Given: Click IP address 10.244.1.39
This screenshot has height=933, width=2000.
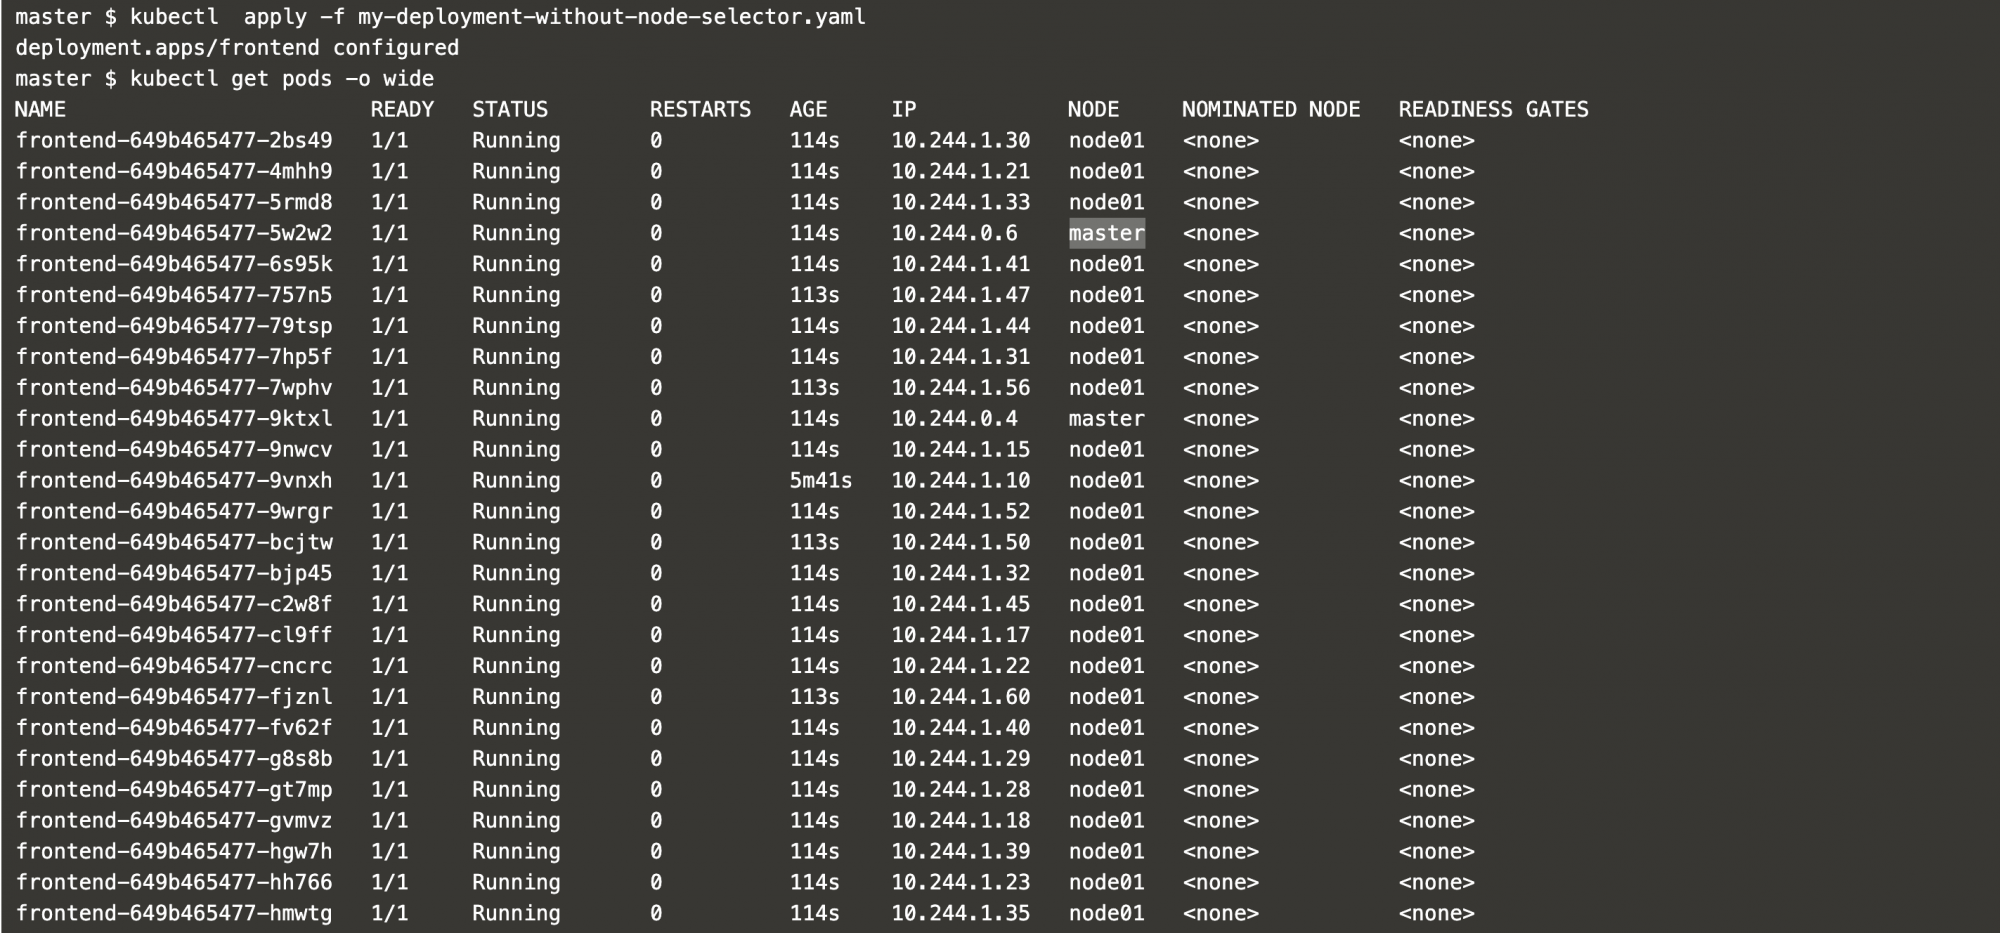Looking at the screenshot, I should pos(961,852).
